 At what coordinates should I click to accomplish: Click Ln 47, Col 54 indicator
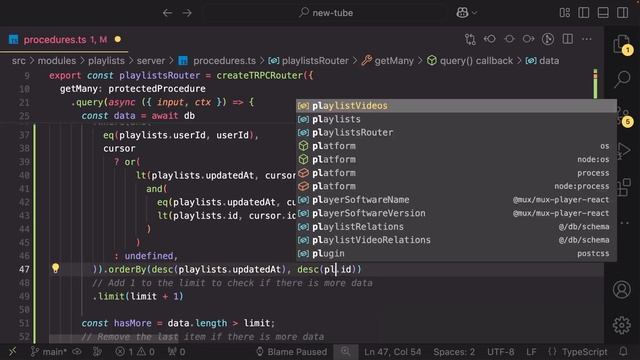coord(392,351)
